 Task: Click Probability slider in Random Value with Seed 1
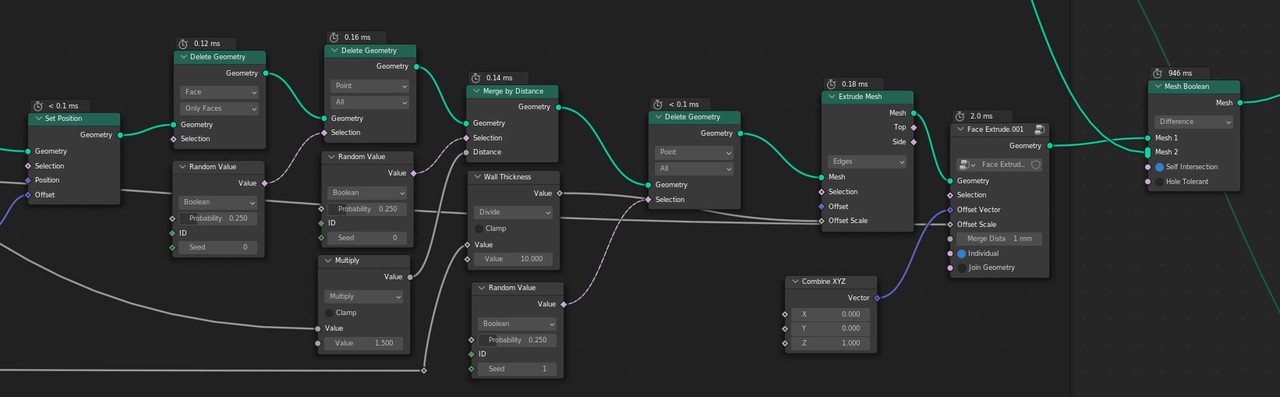516,340
